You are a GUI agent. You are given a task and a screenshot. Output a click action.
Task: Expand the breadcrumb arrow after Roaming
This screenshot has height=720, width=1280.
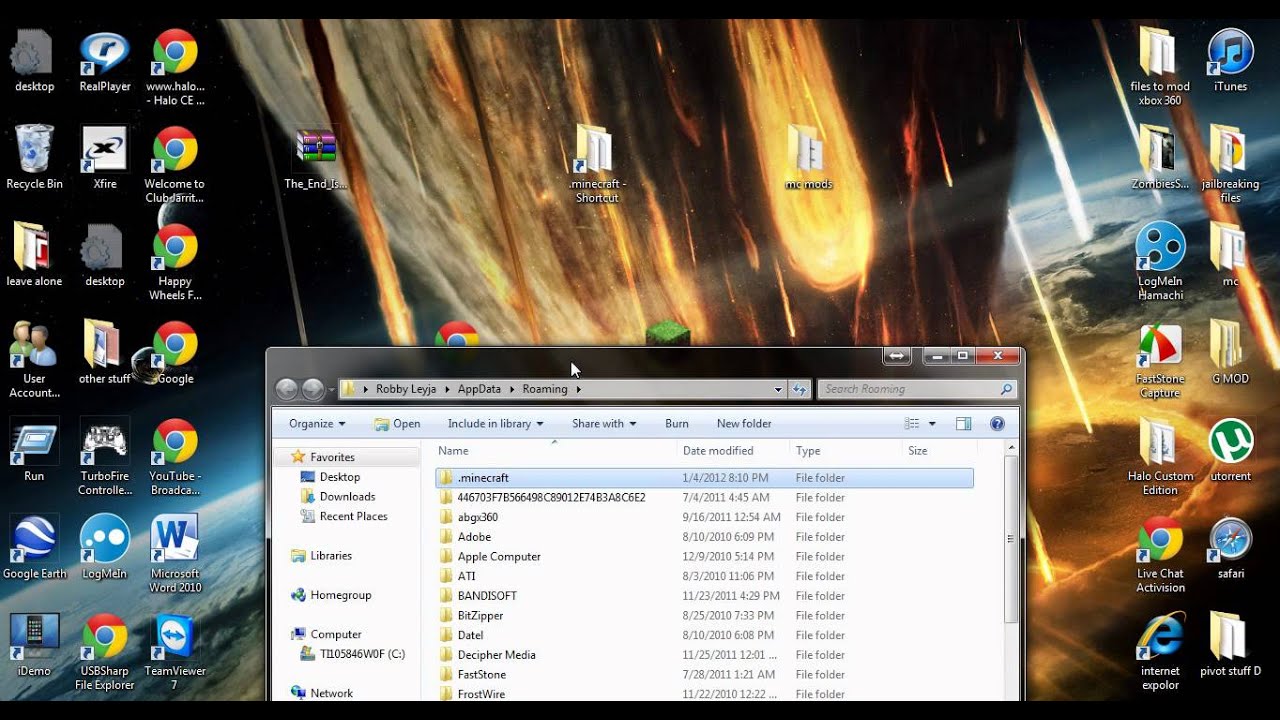click(x=578, y=389)
